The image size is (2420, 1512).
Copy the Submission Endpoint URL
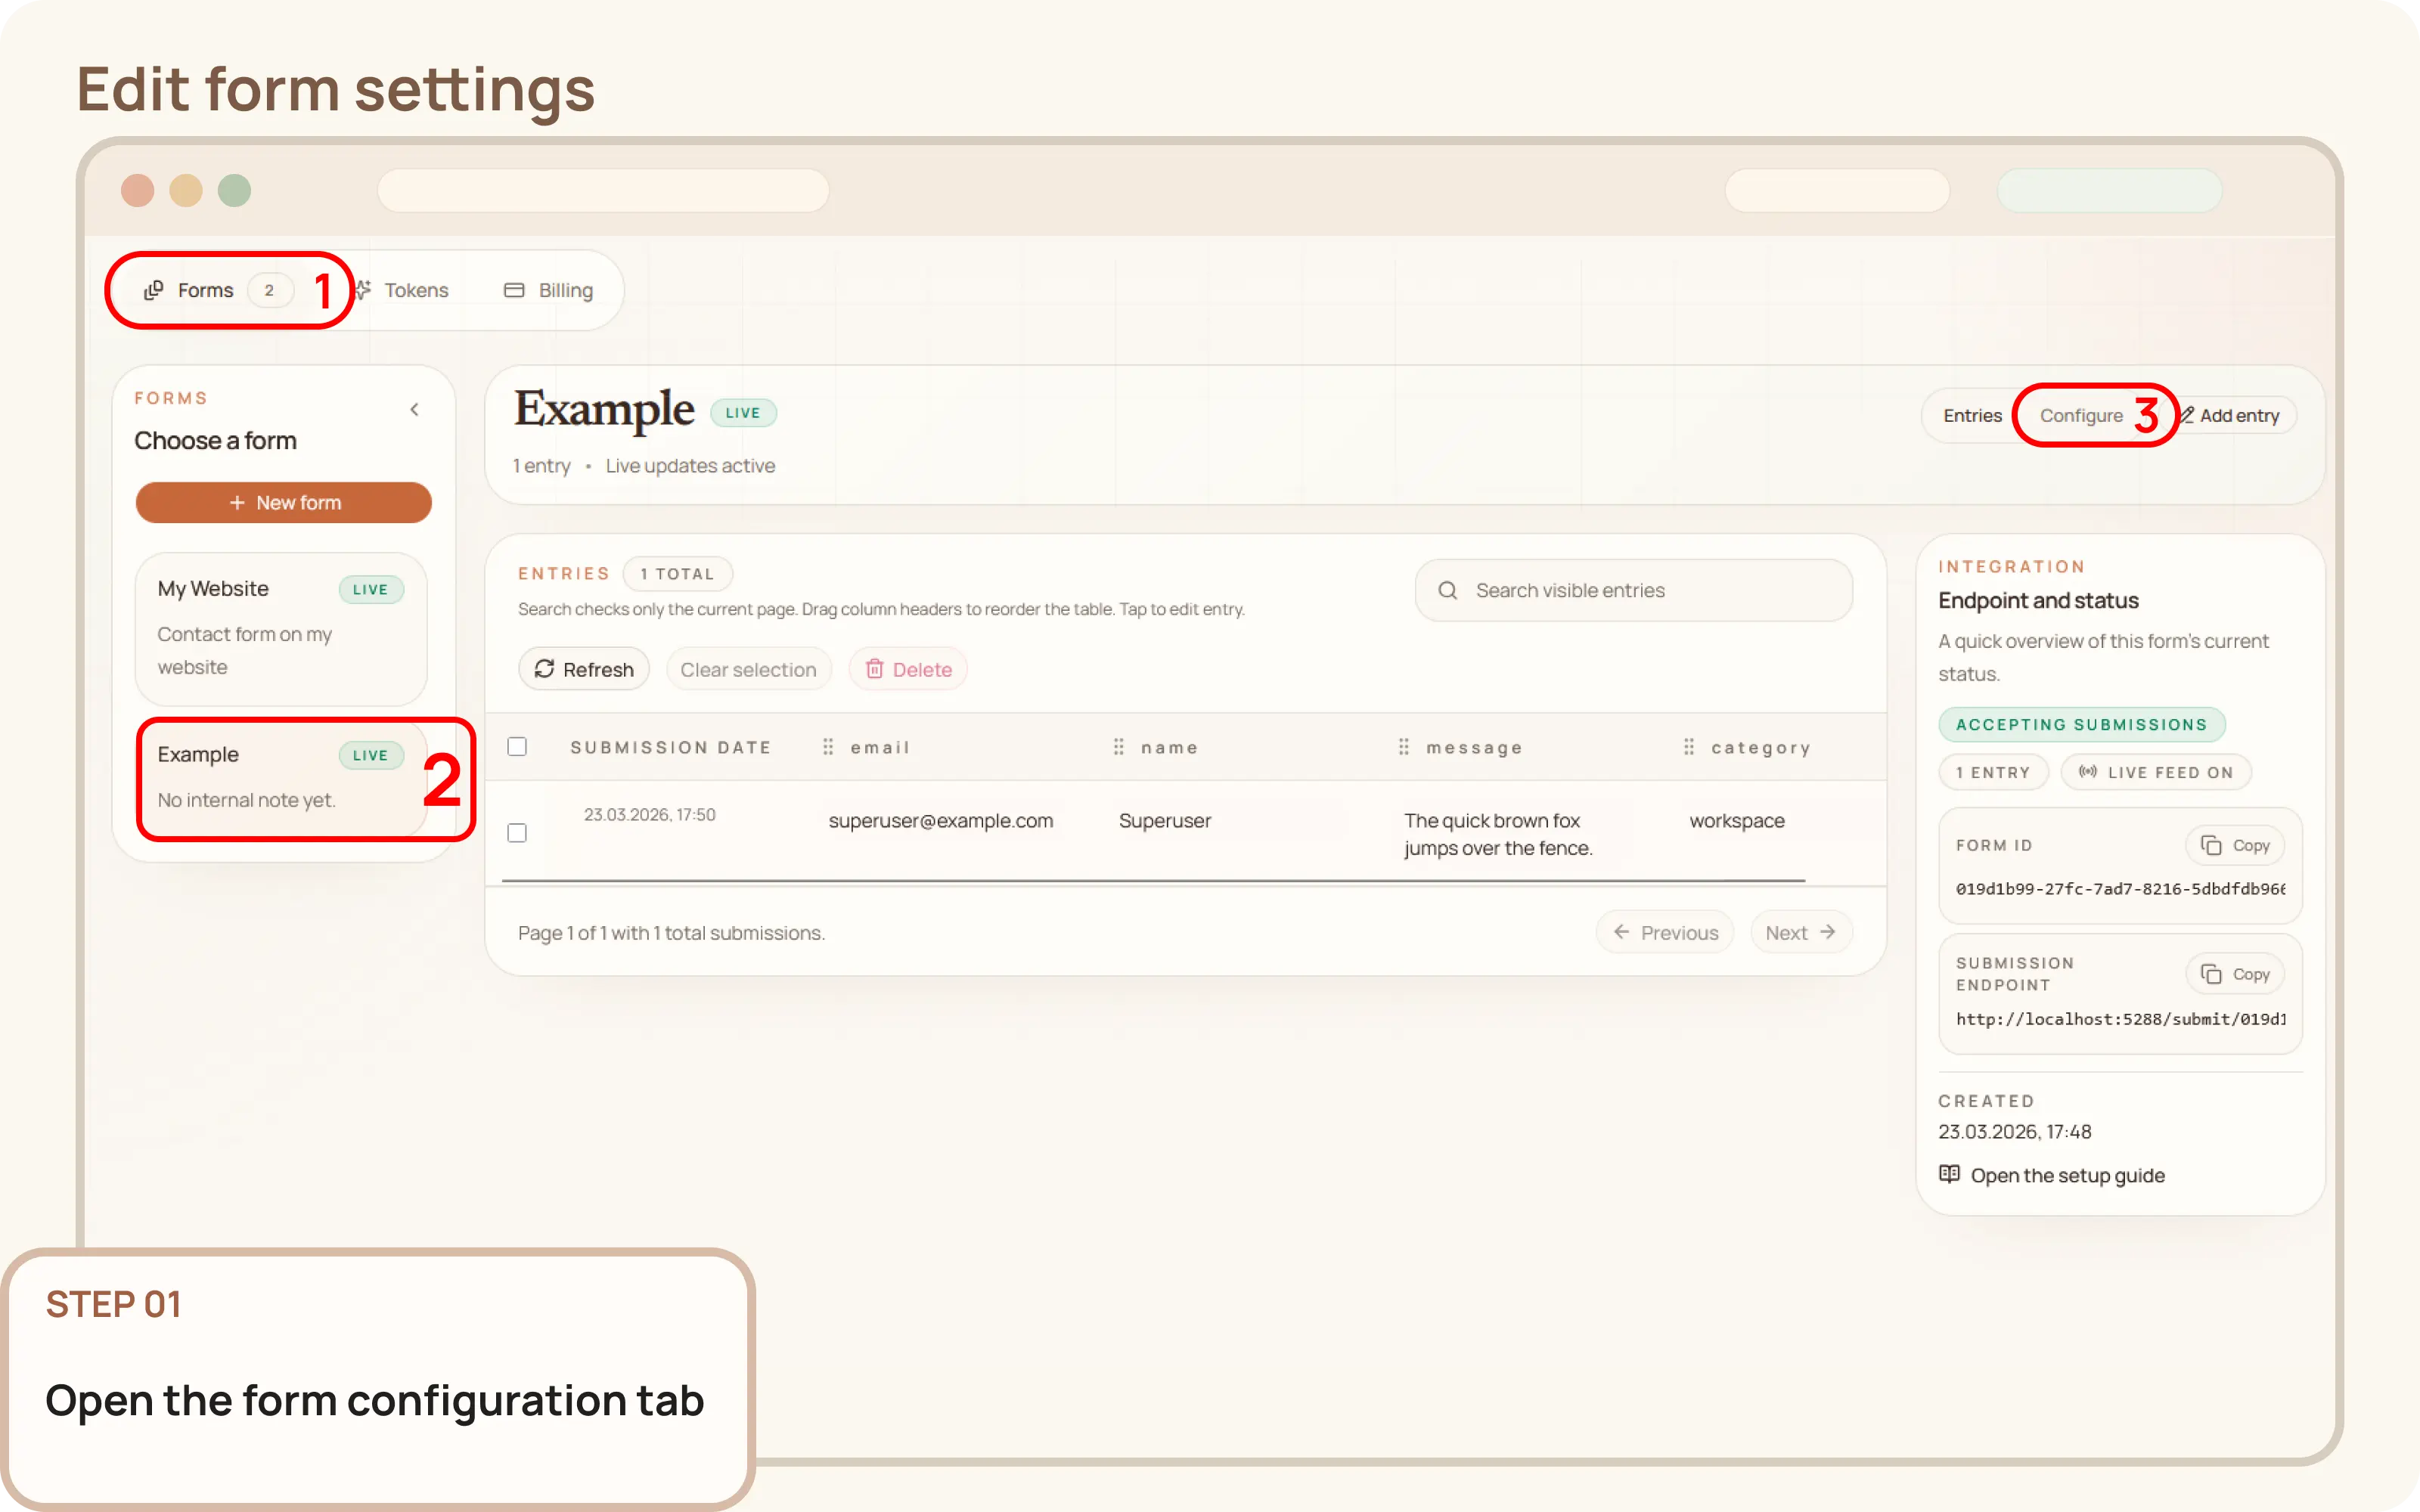pos(2236,972)
